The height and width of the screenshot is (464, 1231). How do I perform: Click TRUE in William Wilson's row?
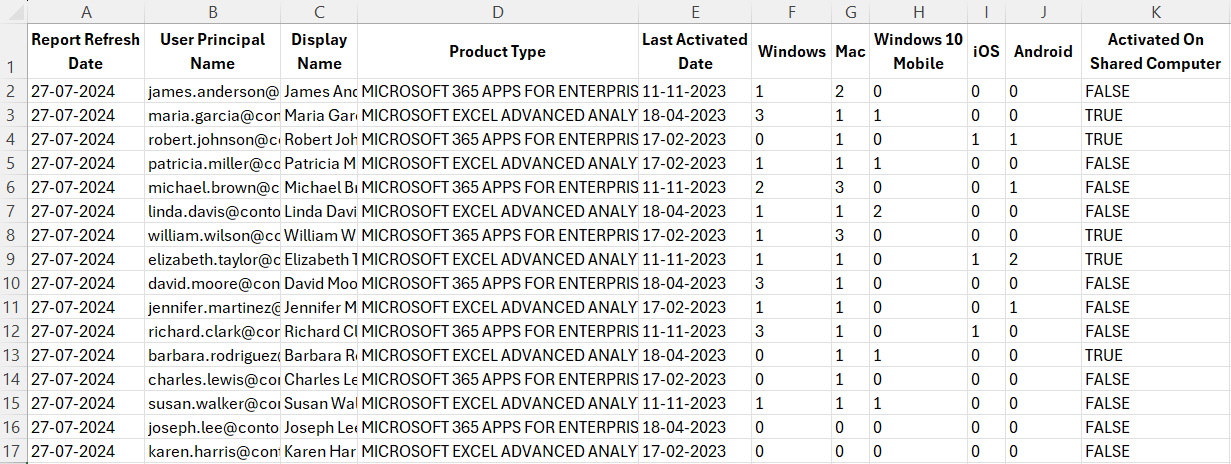pyautogui.click(x=1155, y=235)
